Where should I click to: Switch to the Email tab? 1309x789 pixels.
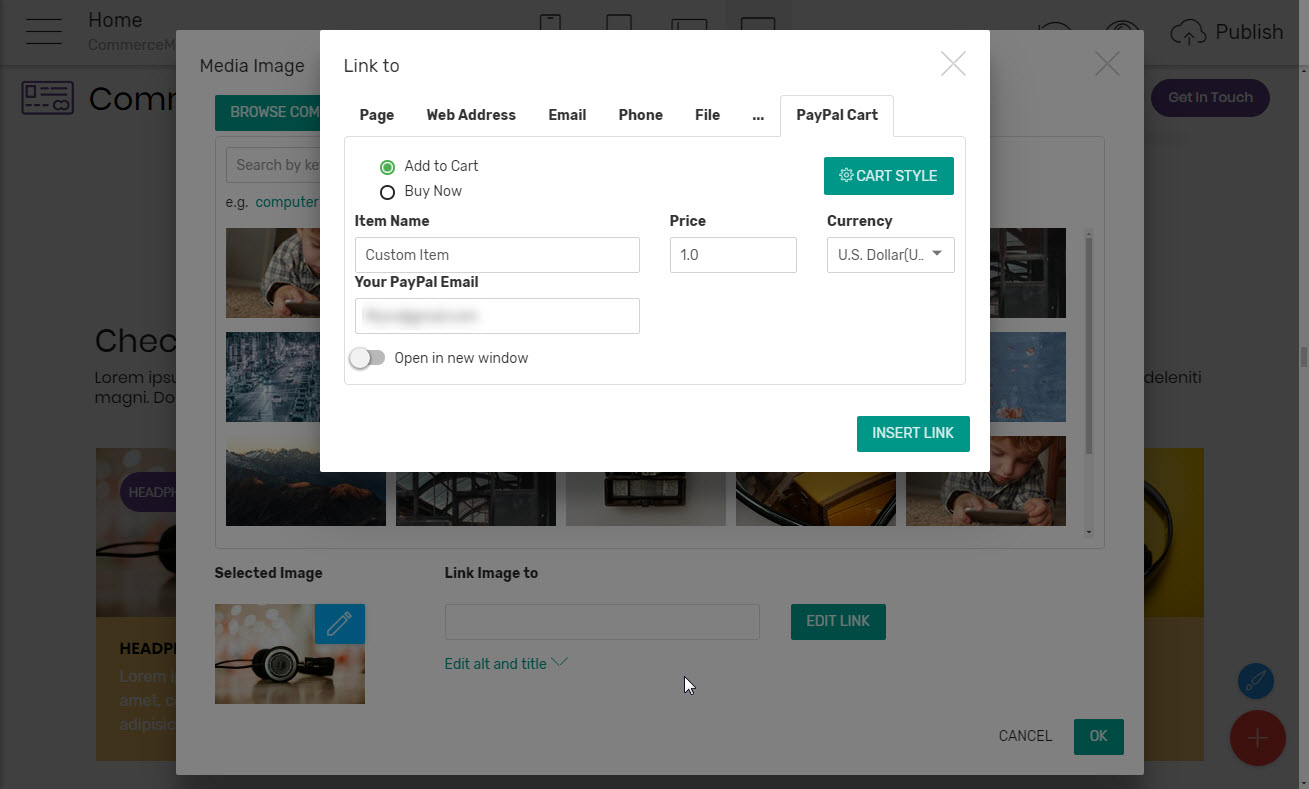(567, 115)
